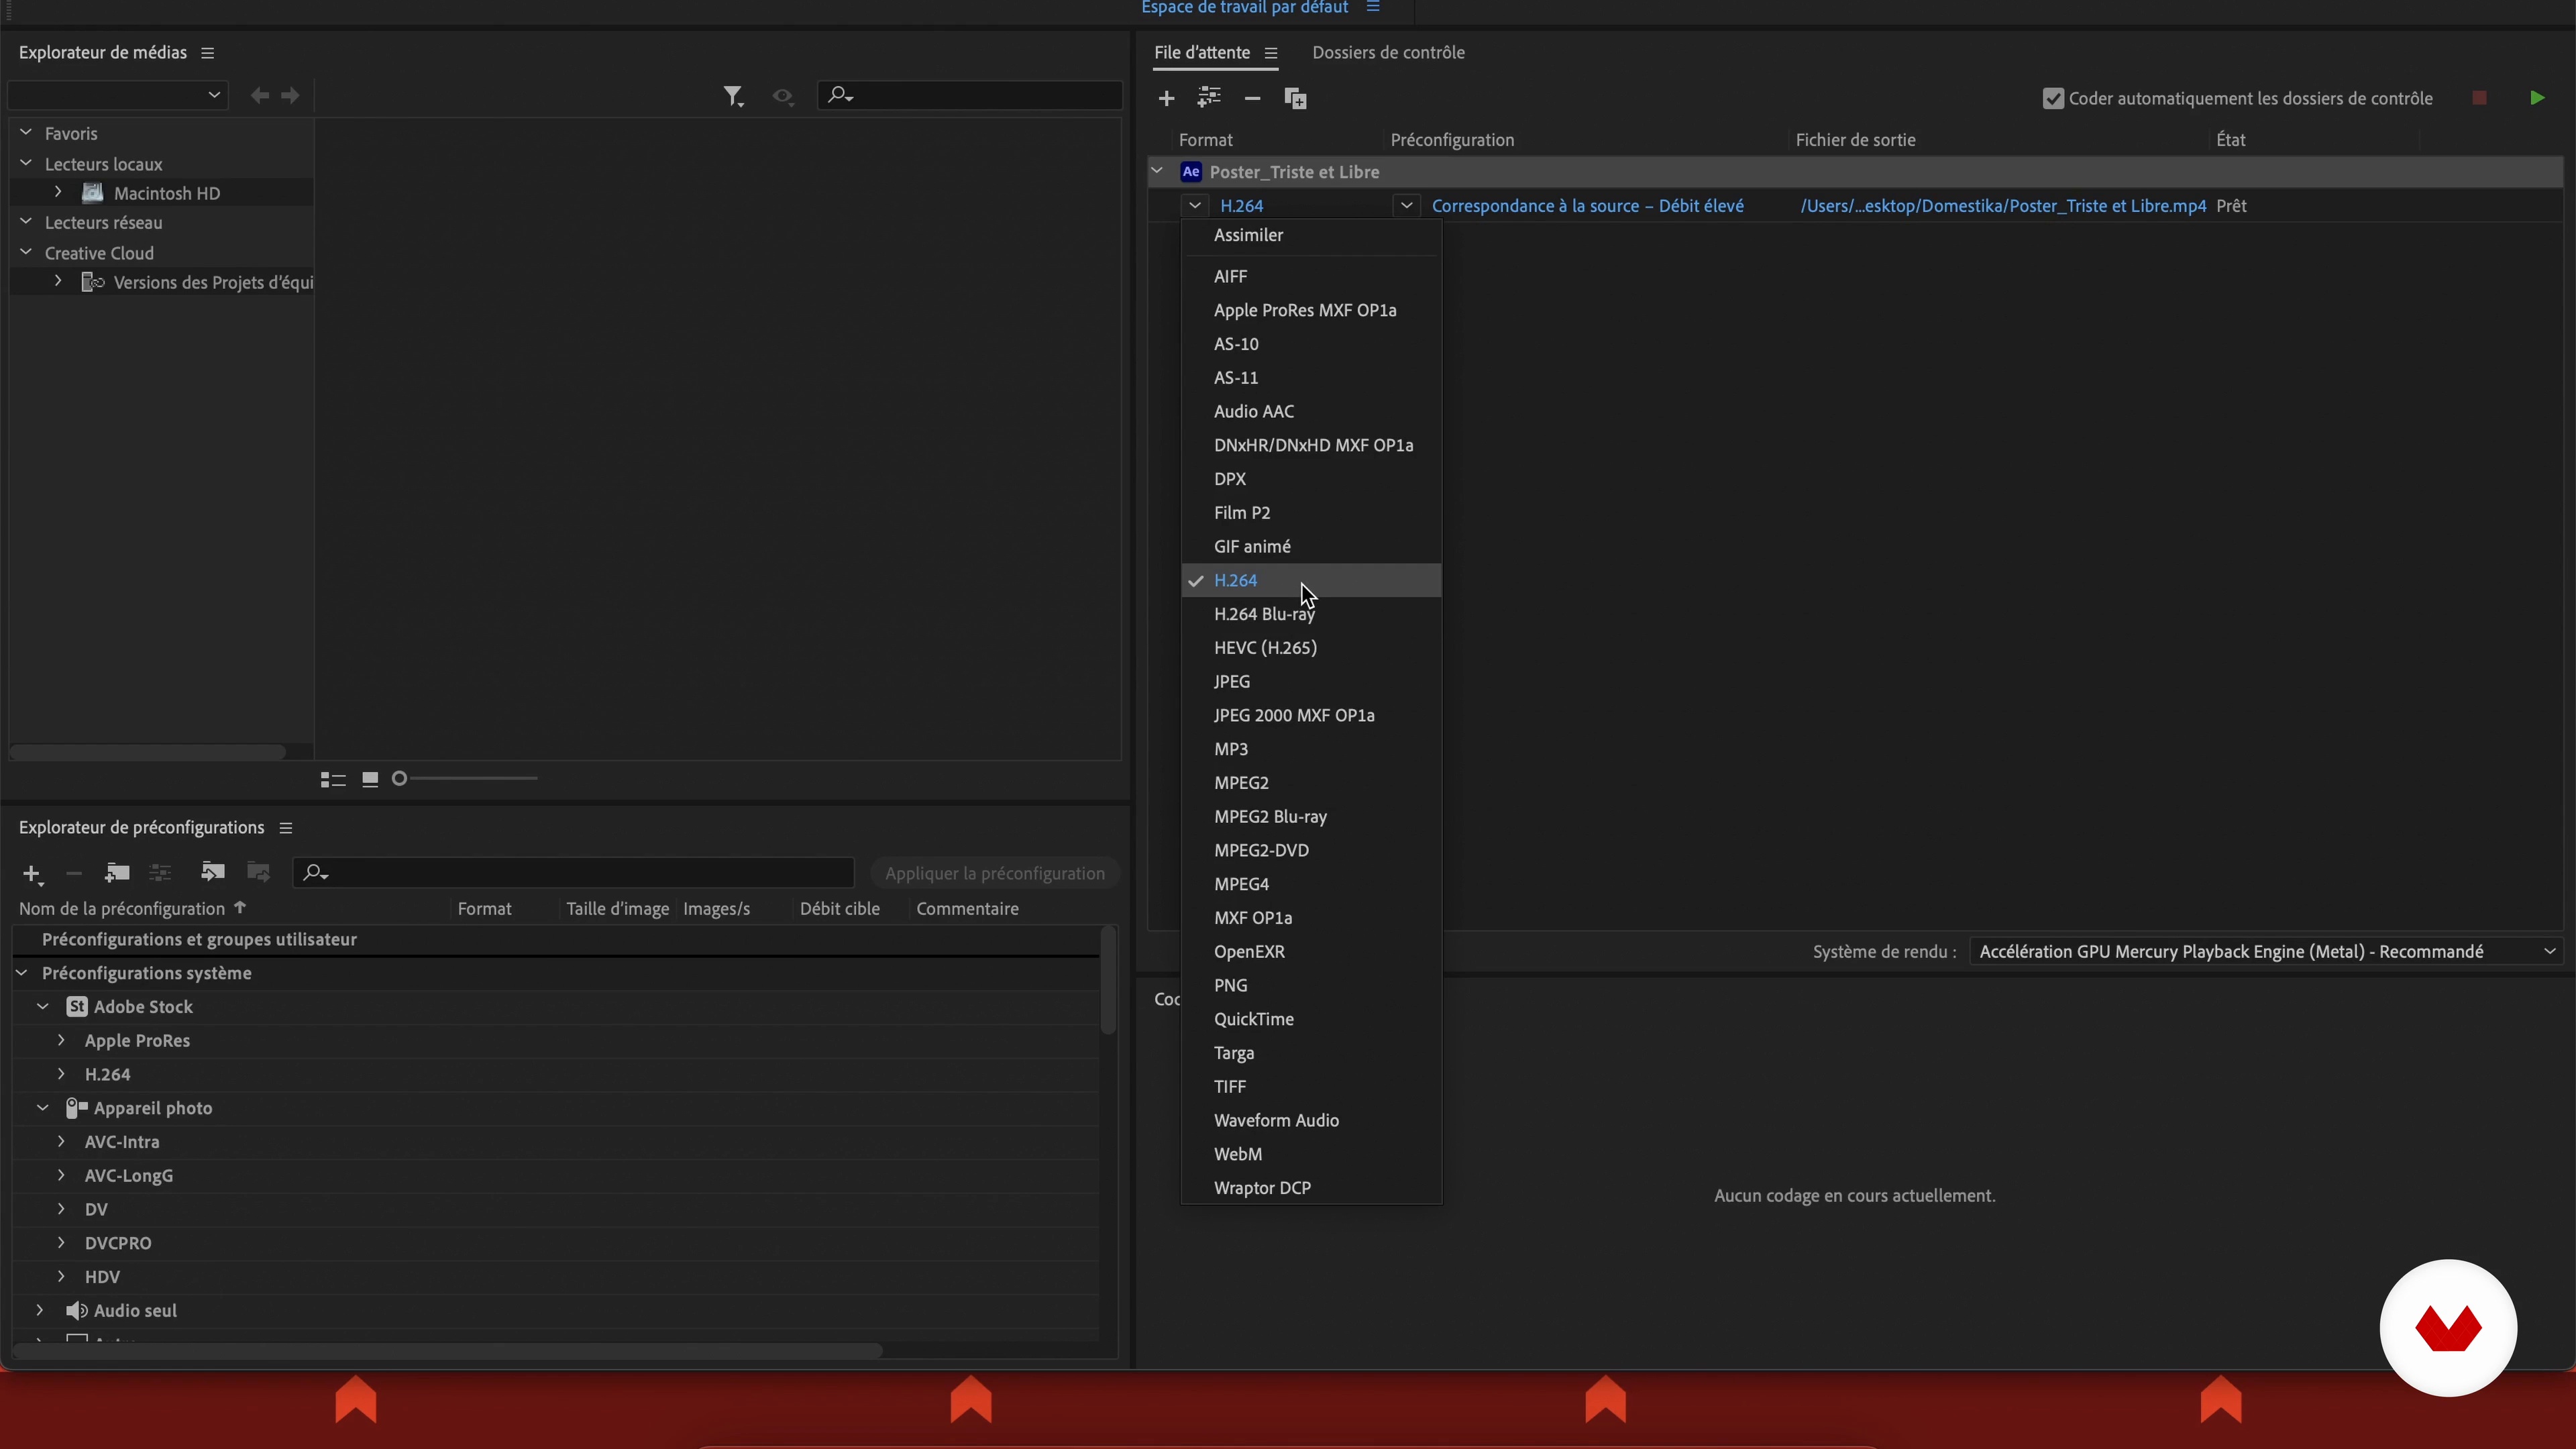
Task: Sort by Nom de la préconfiguration column
Action: pos(122,909)
